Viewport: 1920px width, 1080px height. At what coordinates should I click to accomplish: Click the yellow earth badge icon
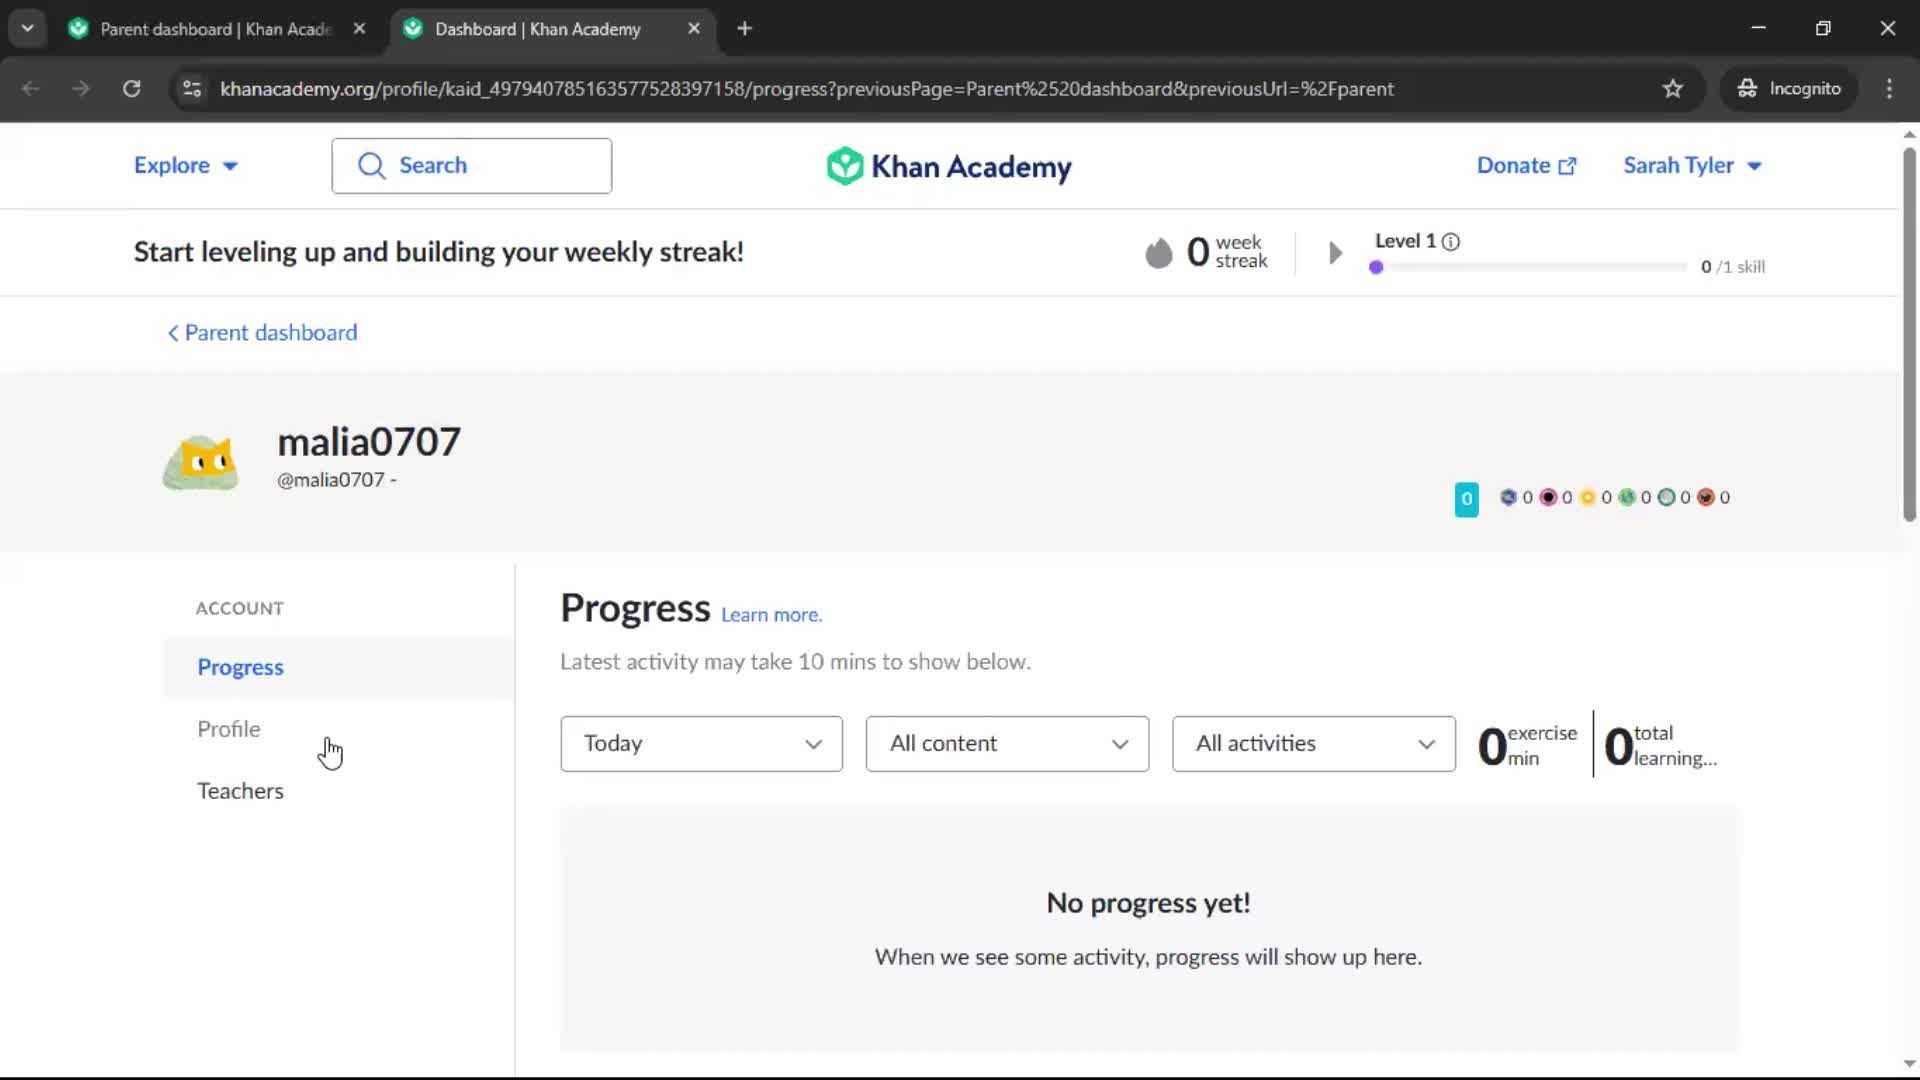(1588, 497)
